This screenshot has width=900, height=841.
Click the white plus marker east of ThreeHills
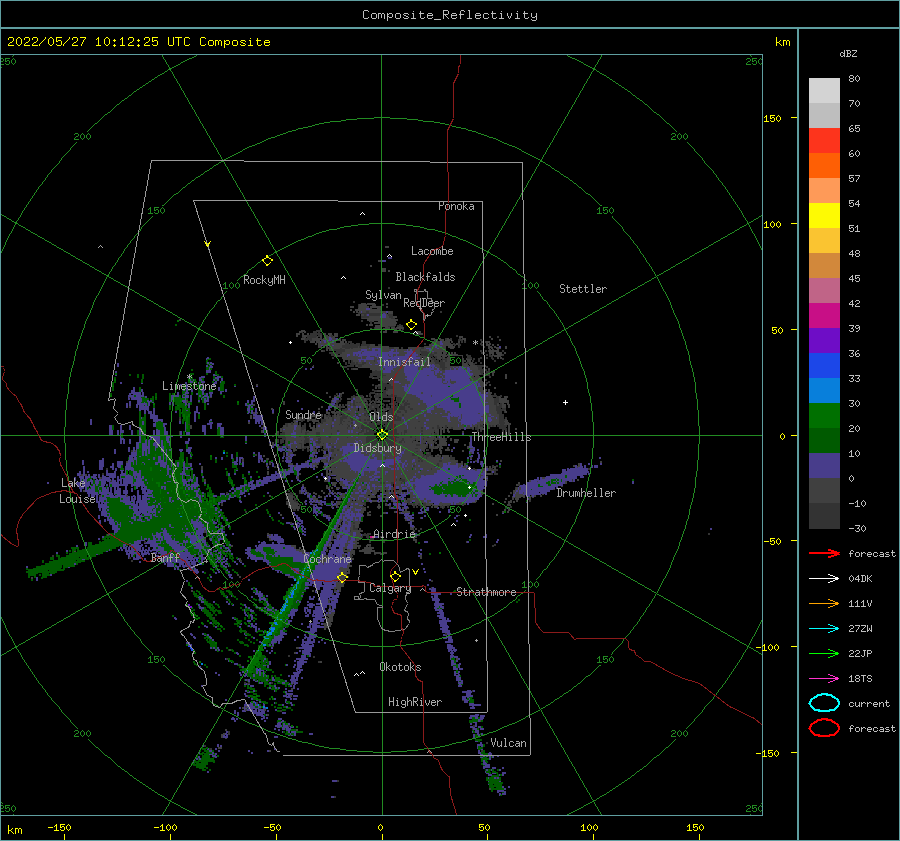click(565, 402)
